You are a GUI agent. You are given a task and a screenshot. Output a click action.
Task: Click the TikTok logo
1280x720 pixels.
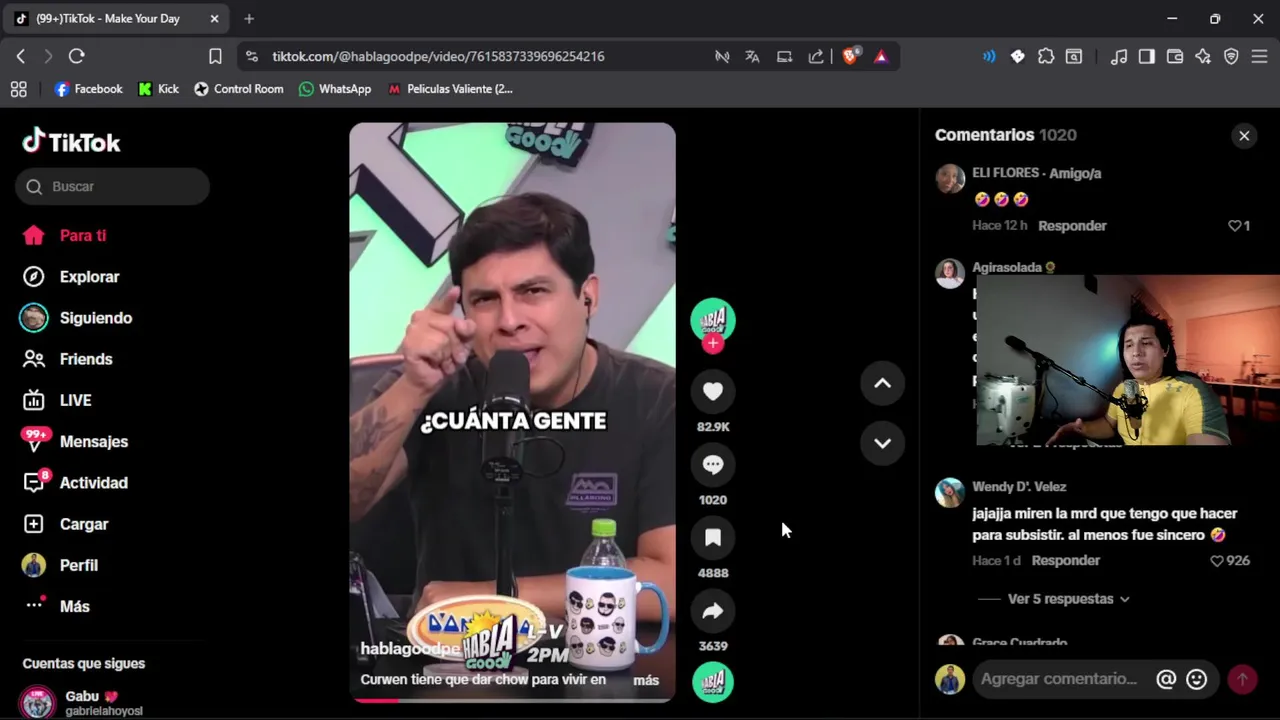point(71,142)
